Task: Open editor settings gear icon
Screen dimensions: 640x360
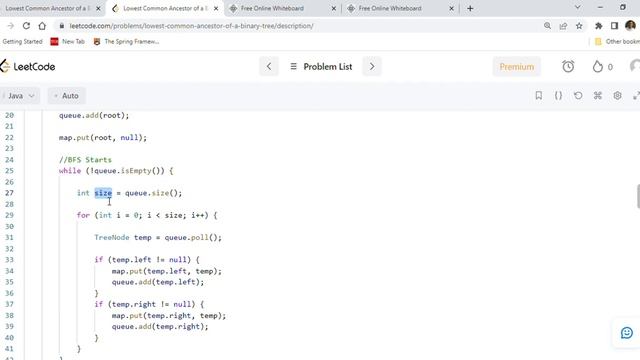Action: point(617,96)
